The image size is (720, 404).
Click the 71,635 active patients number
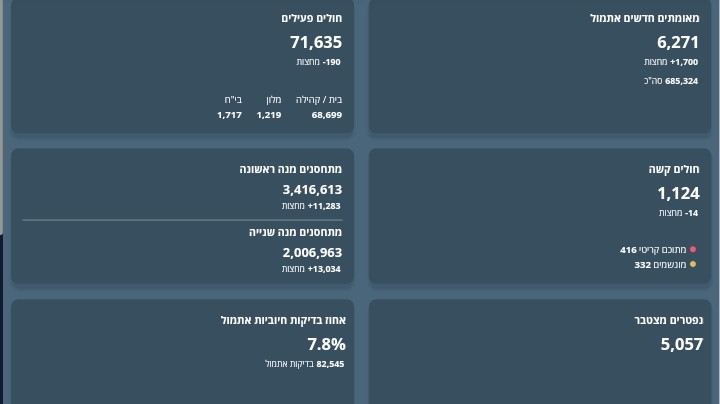(315, 42)
